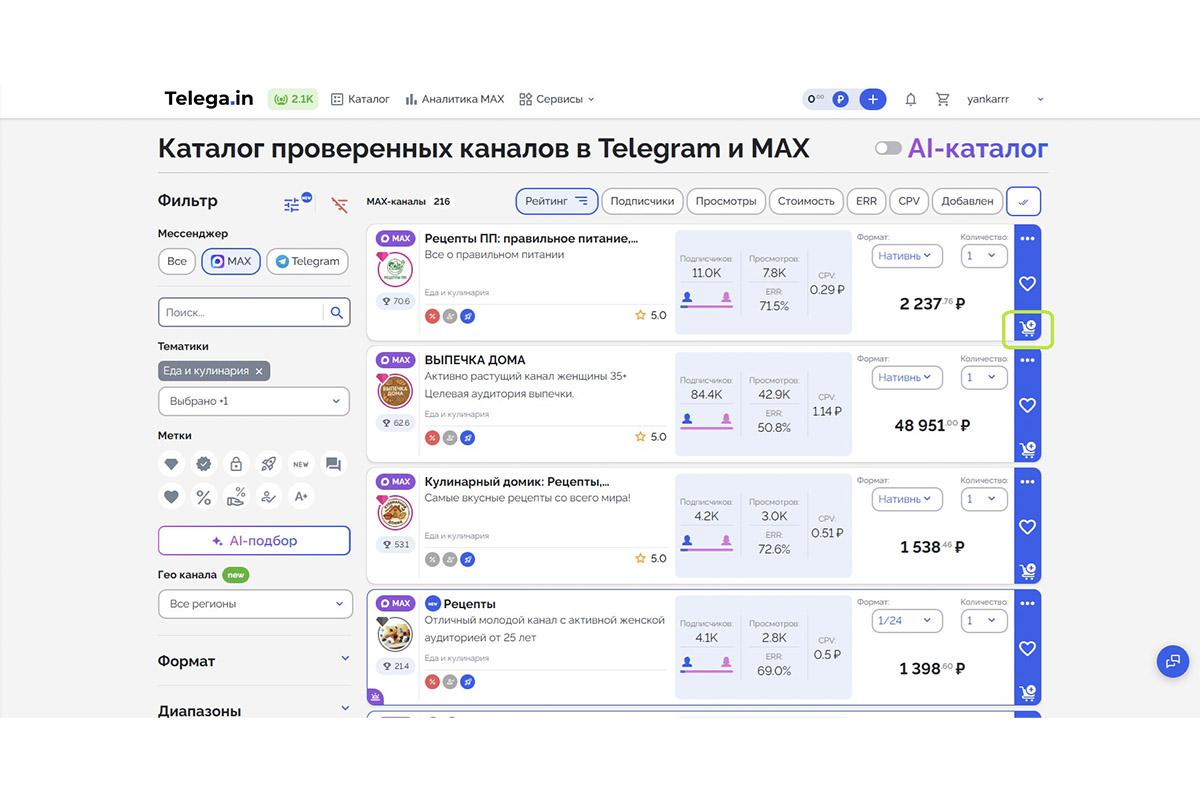Launch AI-подбор channel selection
Image resolution: width=1200 pixels, height=800 pixels.
pos(253,540)
